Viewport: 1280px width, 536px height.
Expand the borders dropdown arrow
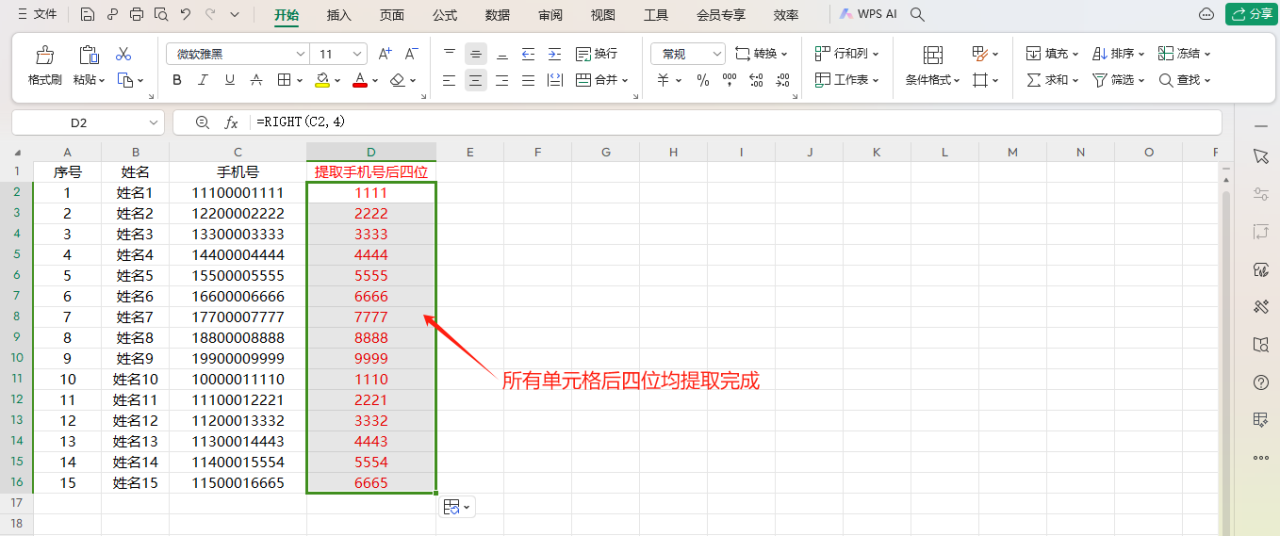[299, 80]
